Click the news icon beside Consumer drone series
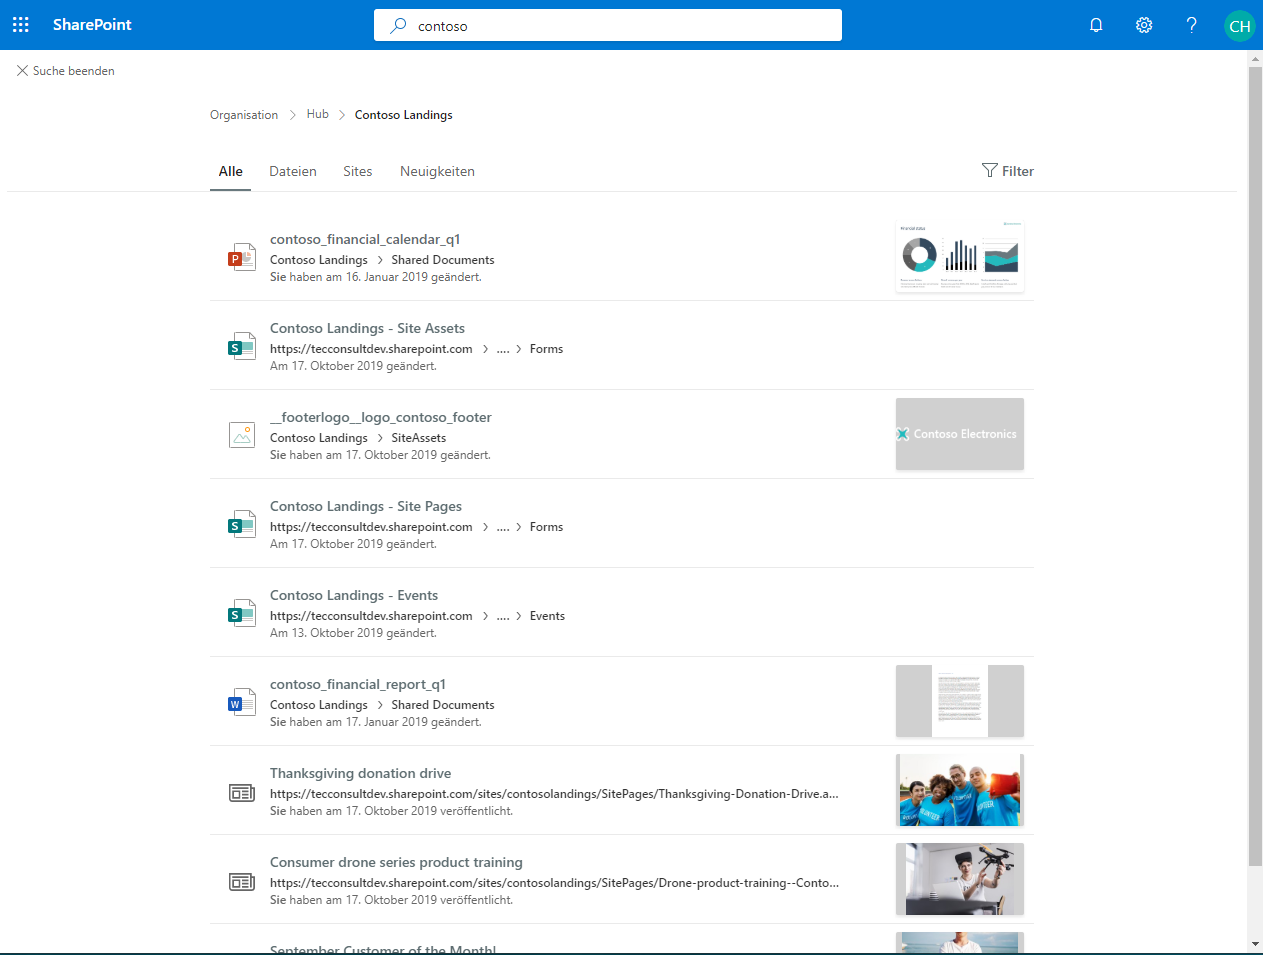 tap(242, 882)
